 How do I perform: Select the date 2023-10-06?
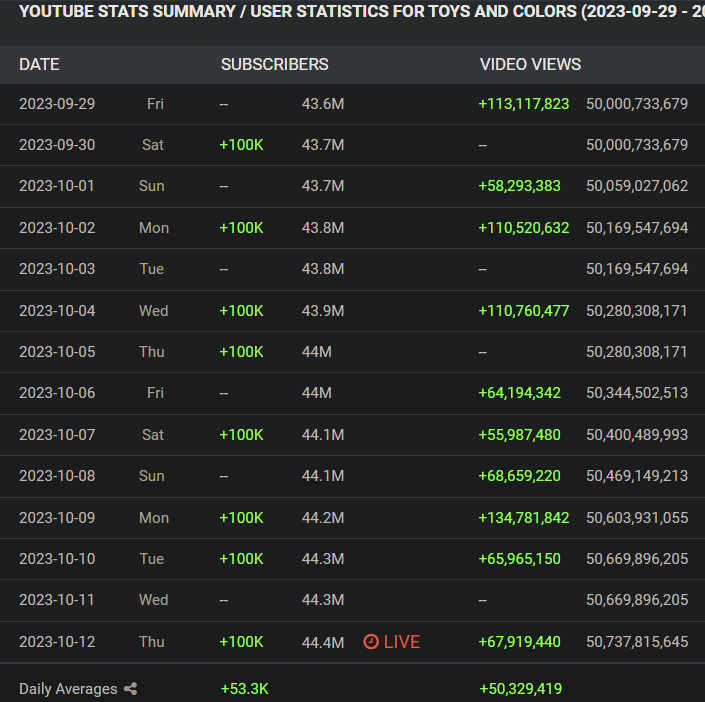[x=57, y=393]
